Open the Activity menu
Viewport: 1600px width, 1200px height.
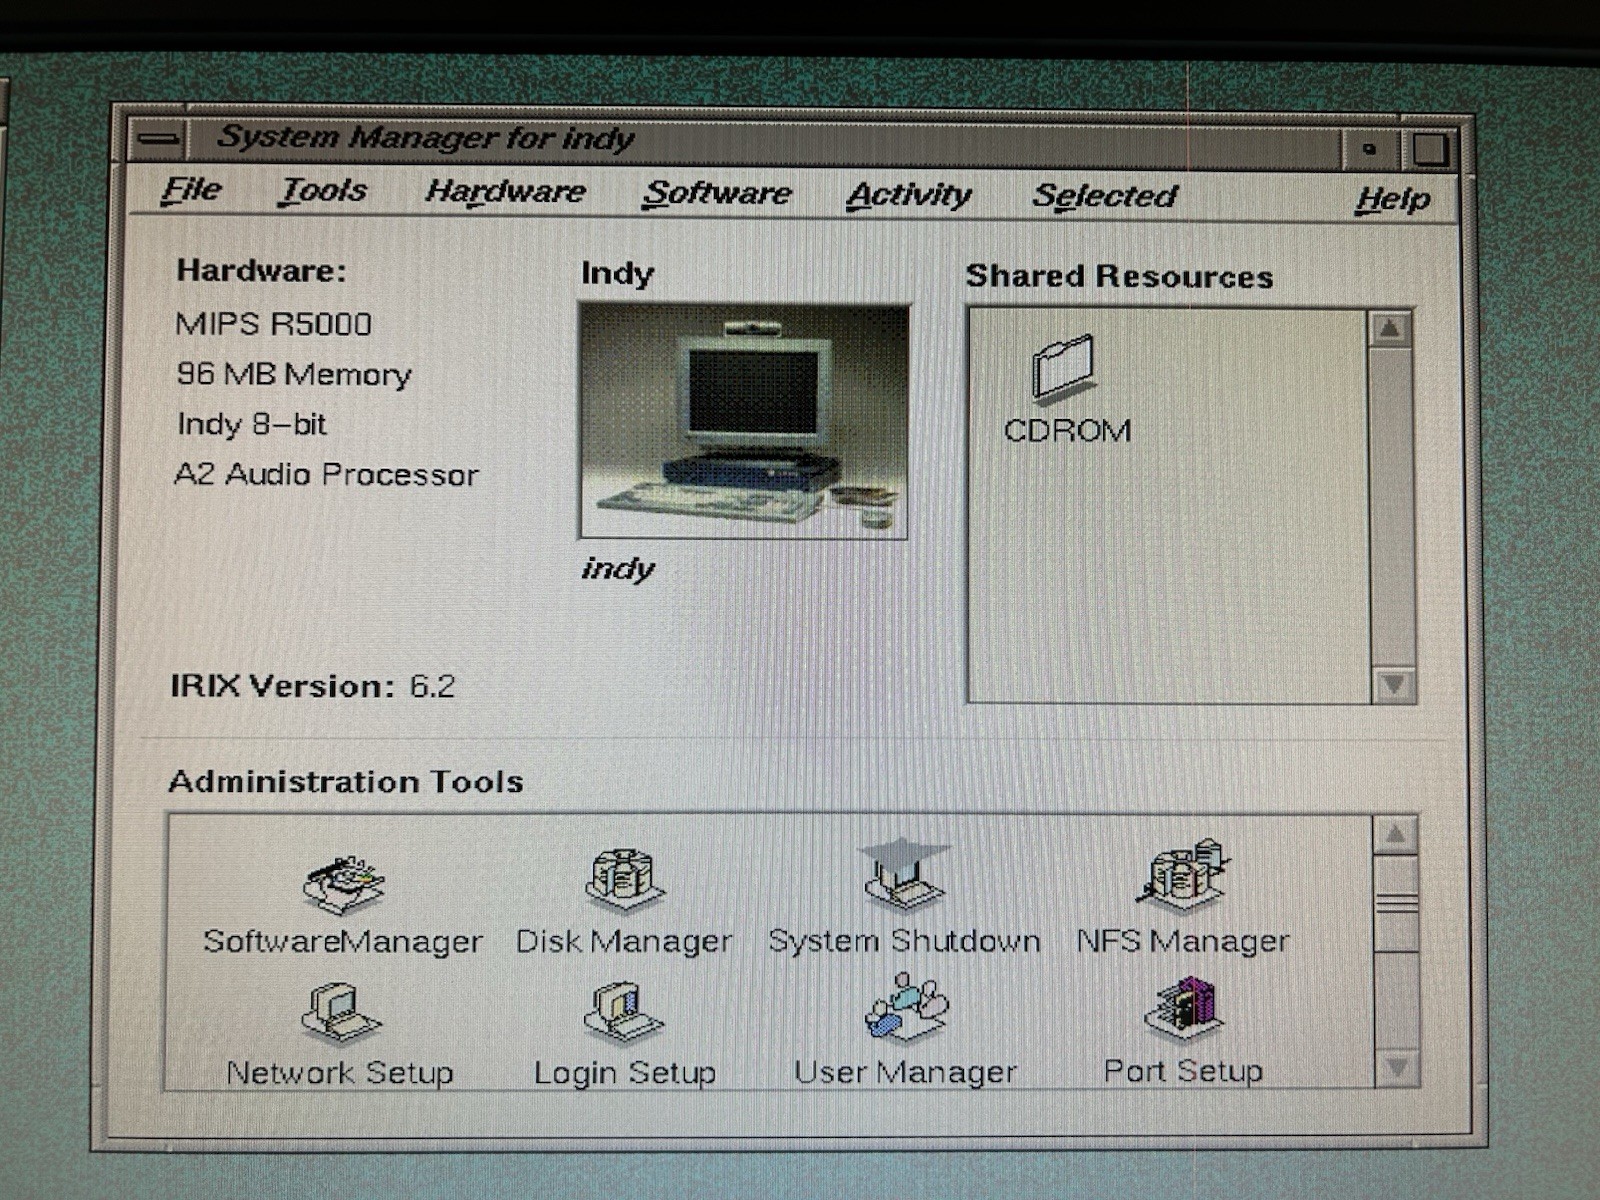(908, 194)
